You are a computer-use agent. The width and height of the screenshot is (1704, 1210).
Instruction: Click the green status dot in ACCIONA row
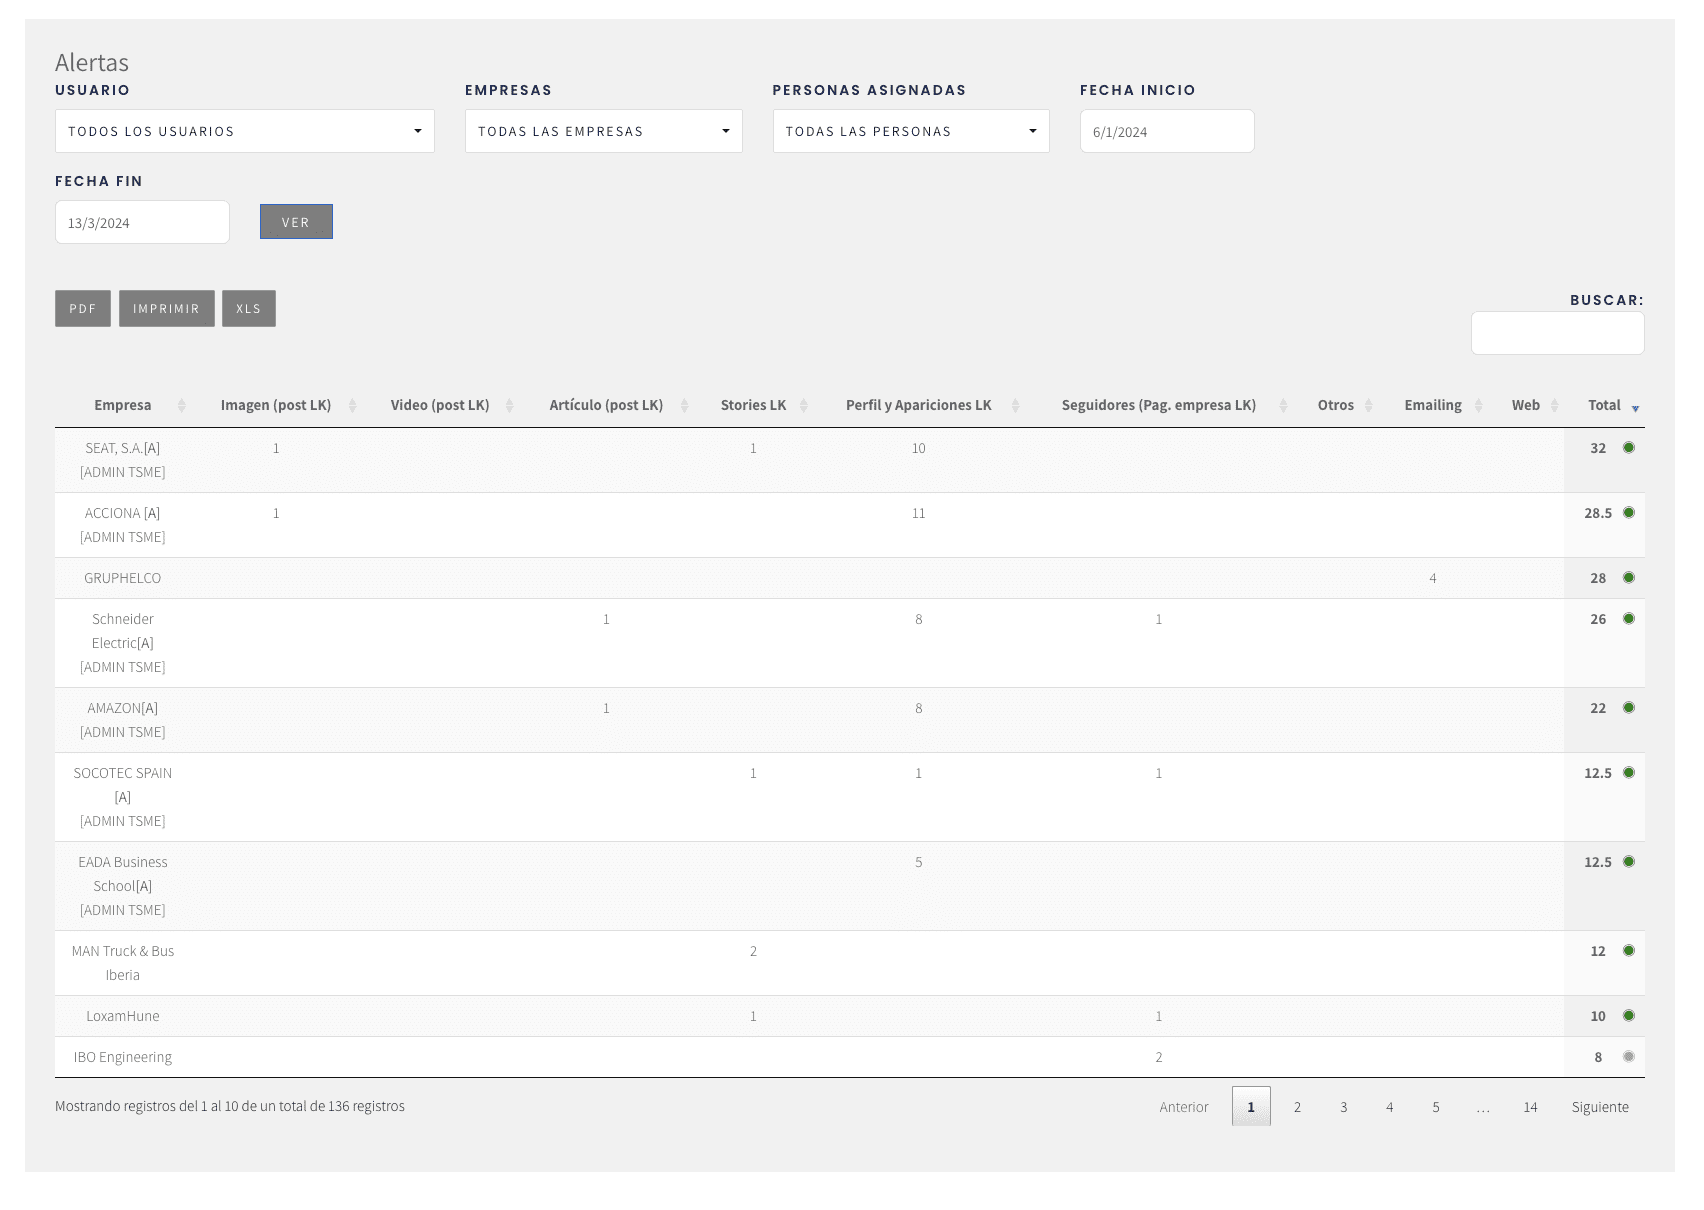1628,513
